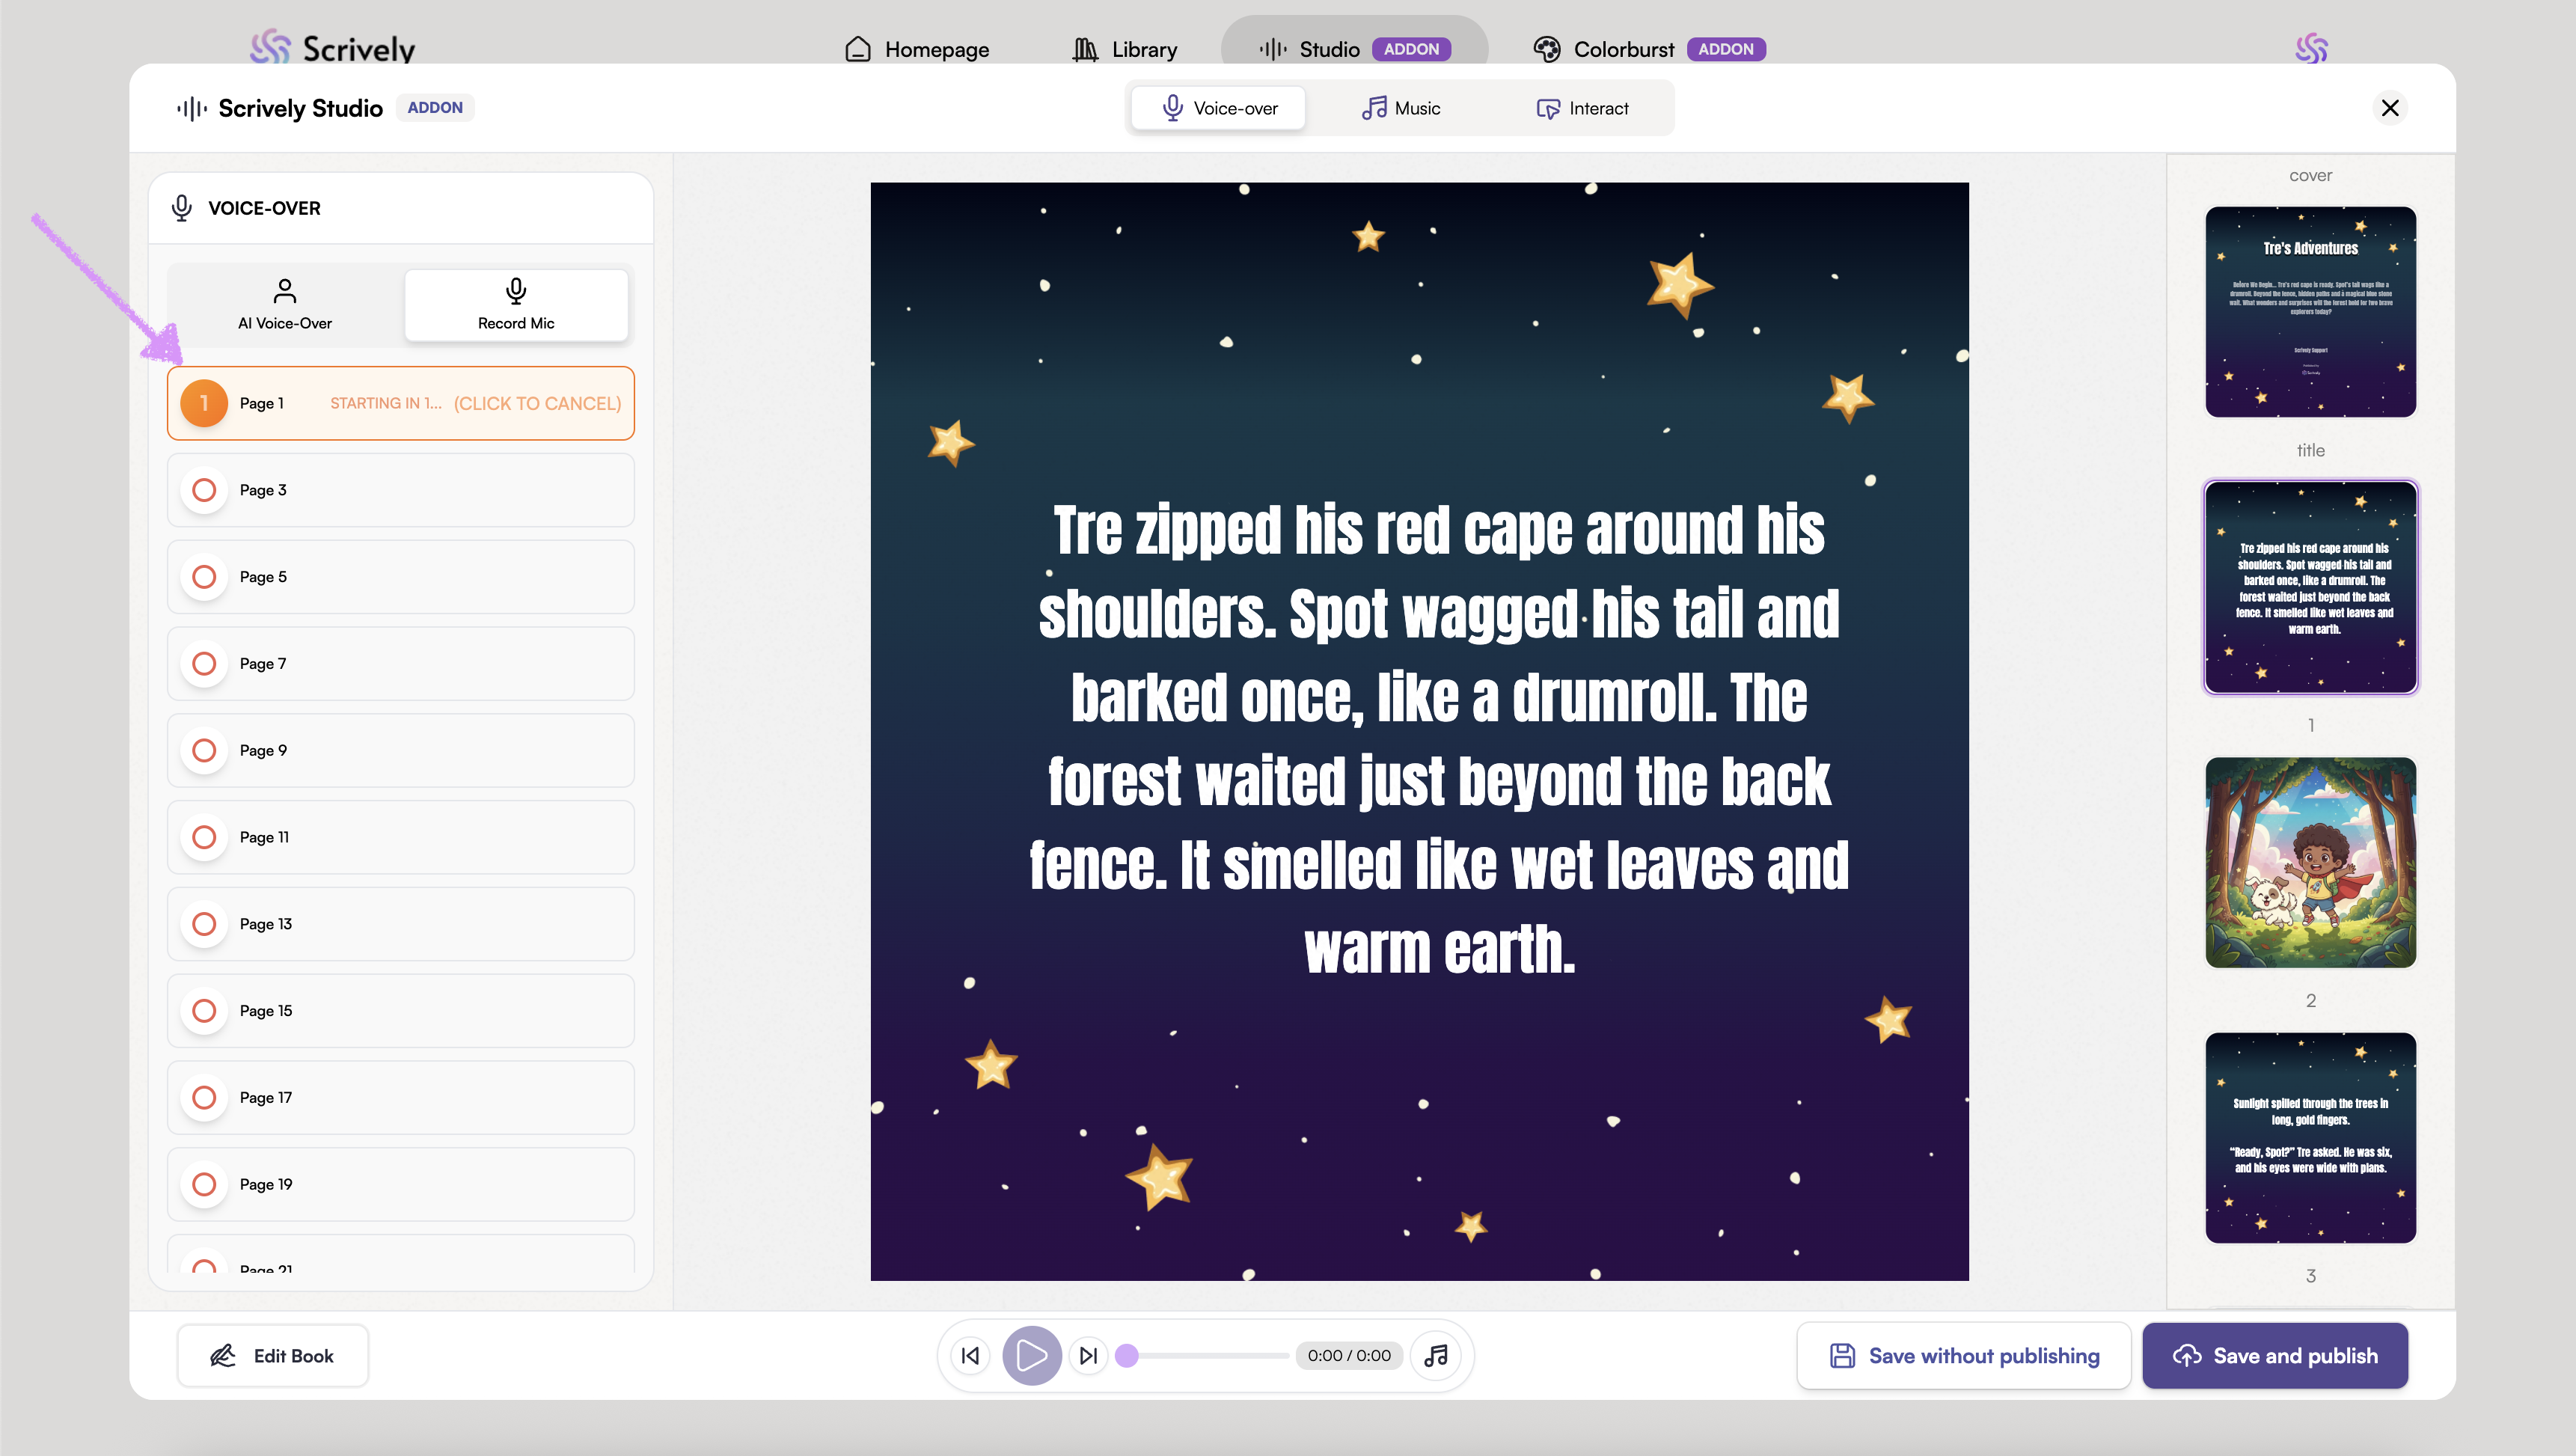
Task: Click the Edit Book button
Action: [272, 1355]
